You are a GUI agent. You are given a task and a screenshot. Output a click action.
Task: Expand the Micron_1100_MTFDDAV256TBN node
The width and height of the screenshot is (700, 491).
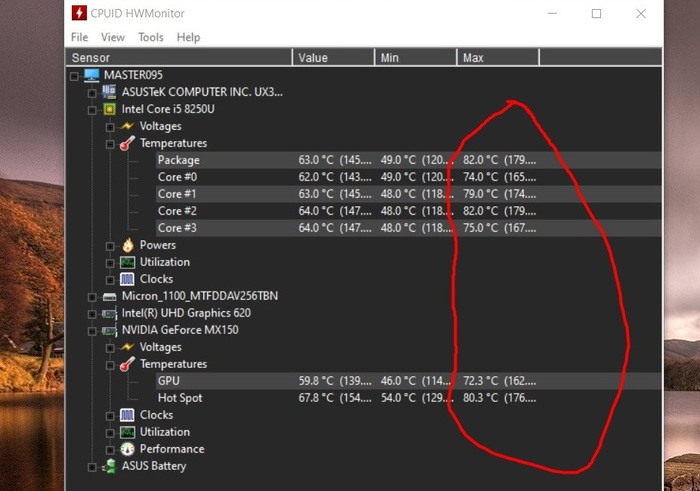tap(92, 297)
